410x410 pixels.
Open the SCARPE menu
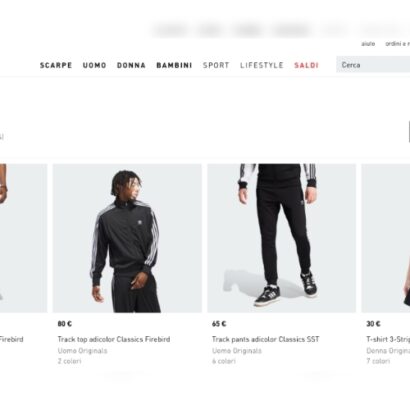click(56, 65)
